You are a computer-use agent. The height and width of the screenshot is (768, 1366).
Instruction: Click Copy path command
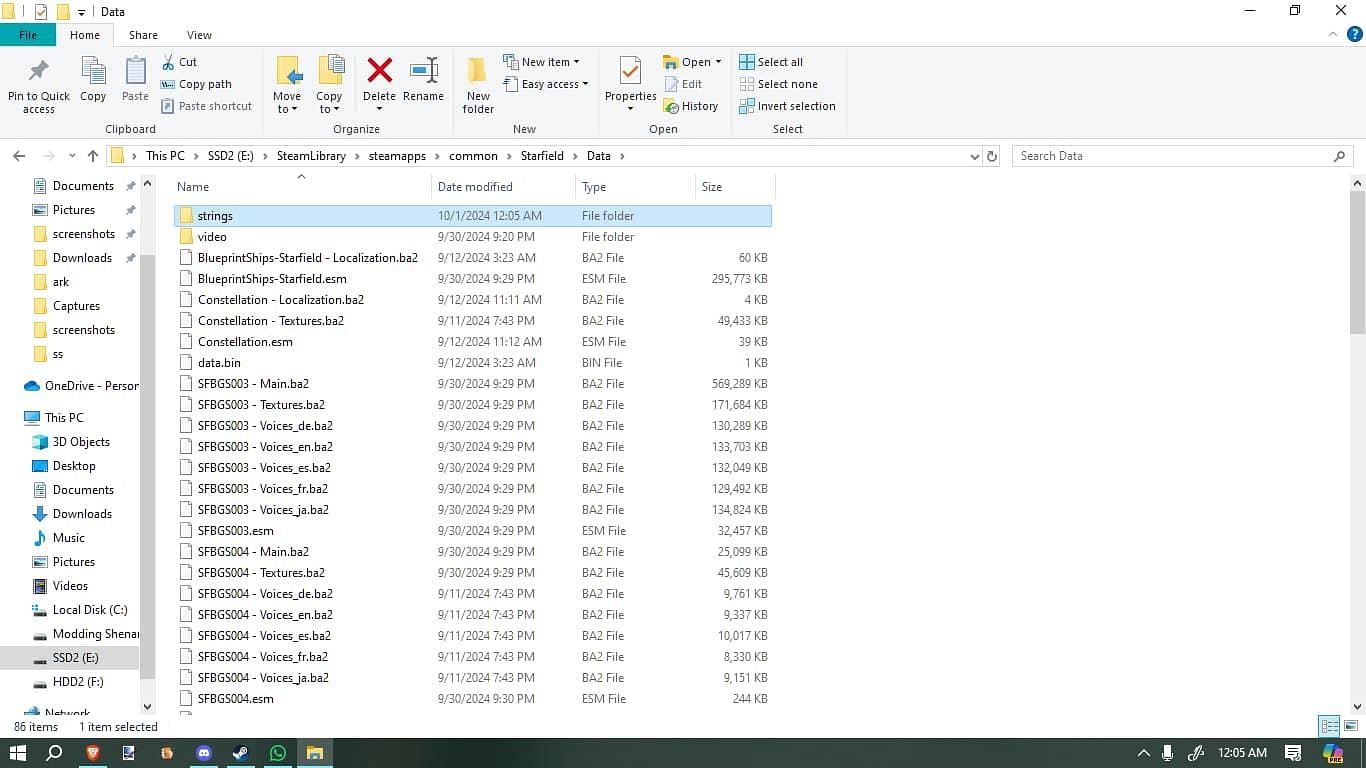point(196,84)
